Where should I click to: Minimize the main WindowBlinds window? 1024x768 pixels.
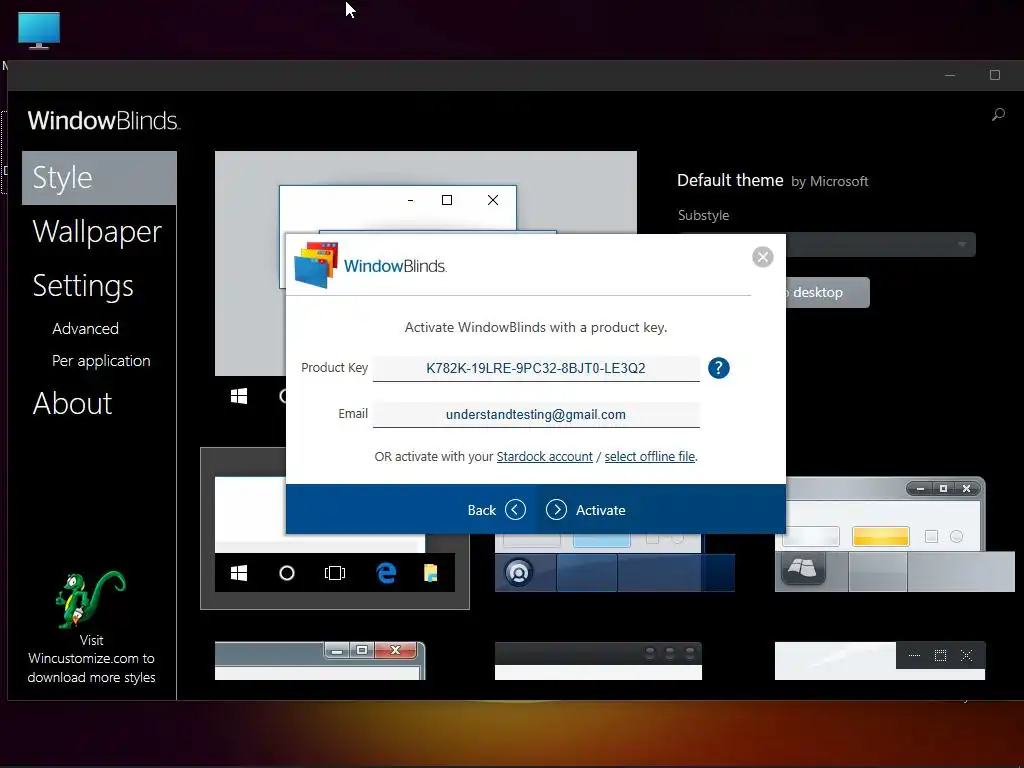pos(950,75)
